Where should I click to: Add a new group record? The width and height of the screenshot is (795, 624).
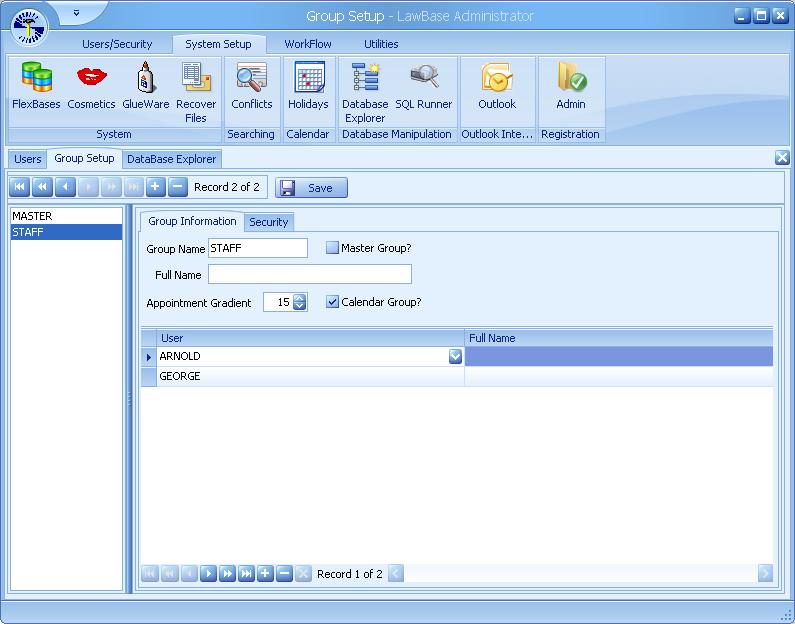click(x=156, y=187)
